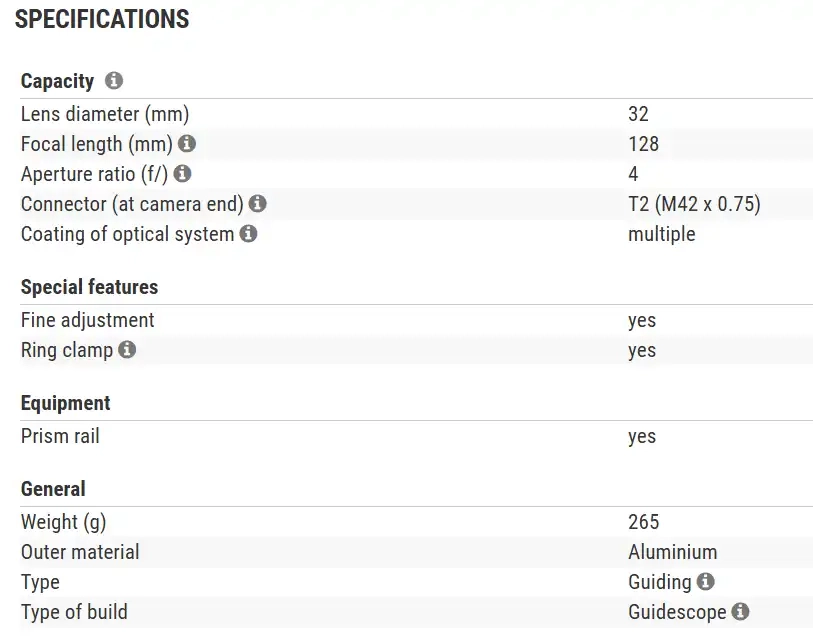Image resolution: width=813 pixels, height=642 pixels.
Task: Click info icon for Coating of optical system
Action: coord(248,234)
